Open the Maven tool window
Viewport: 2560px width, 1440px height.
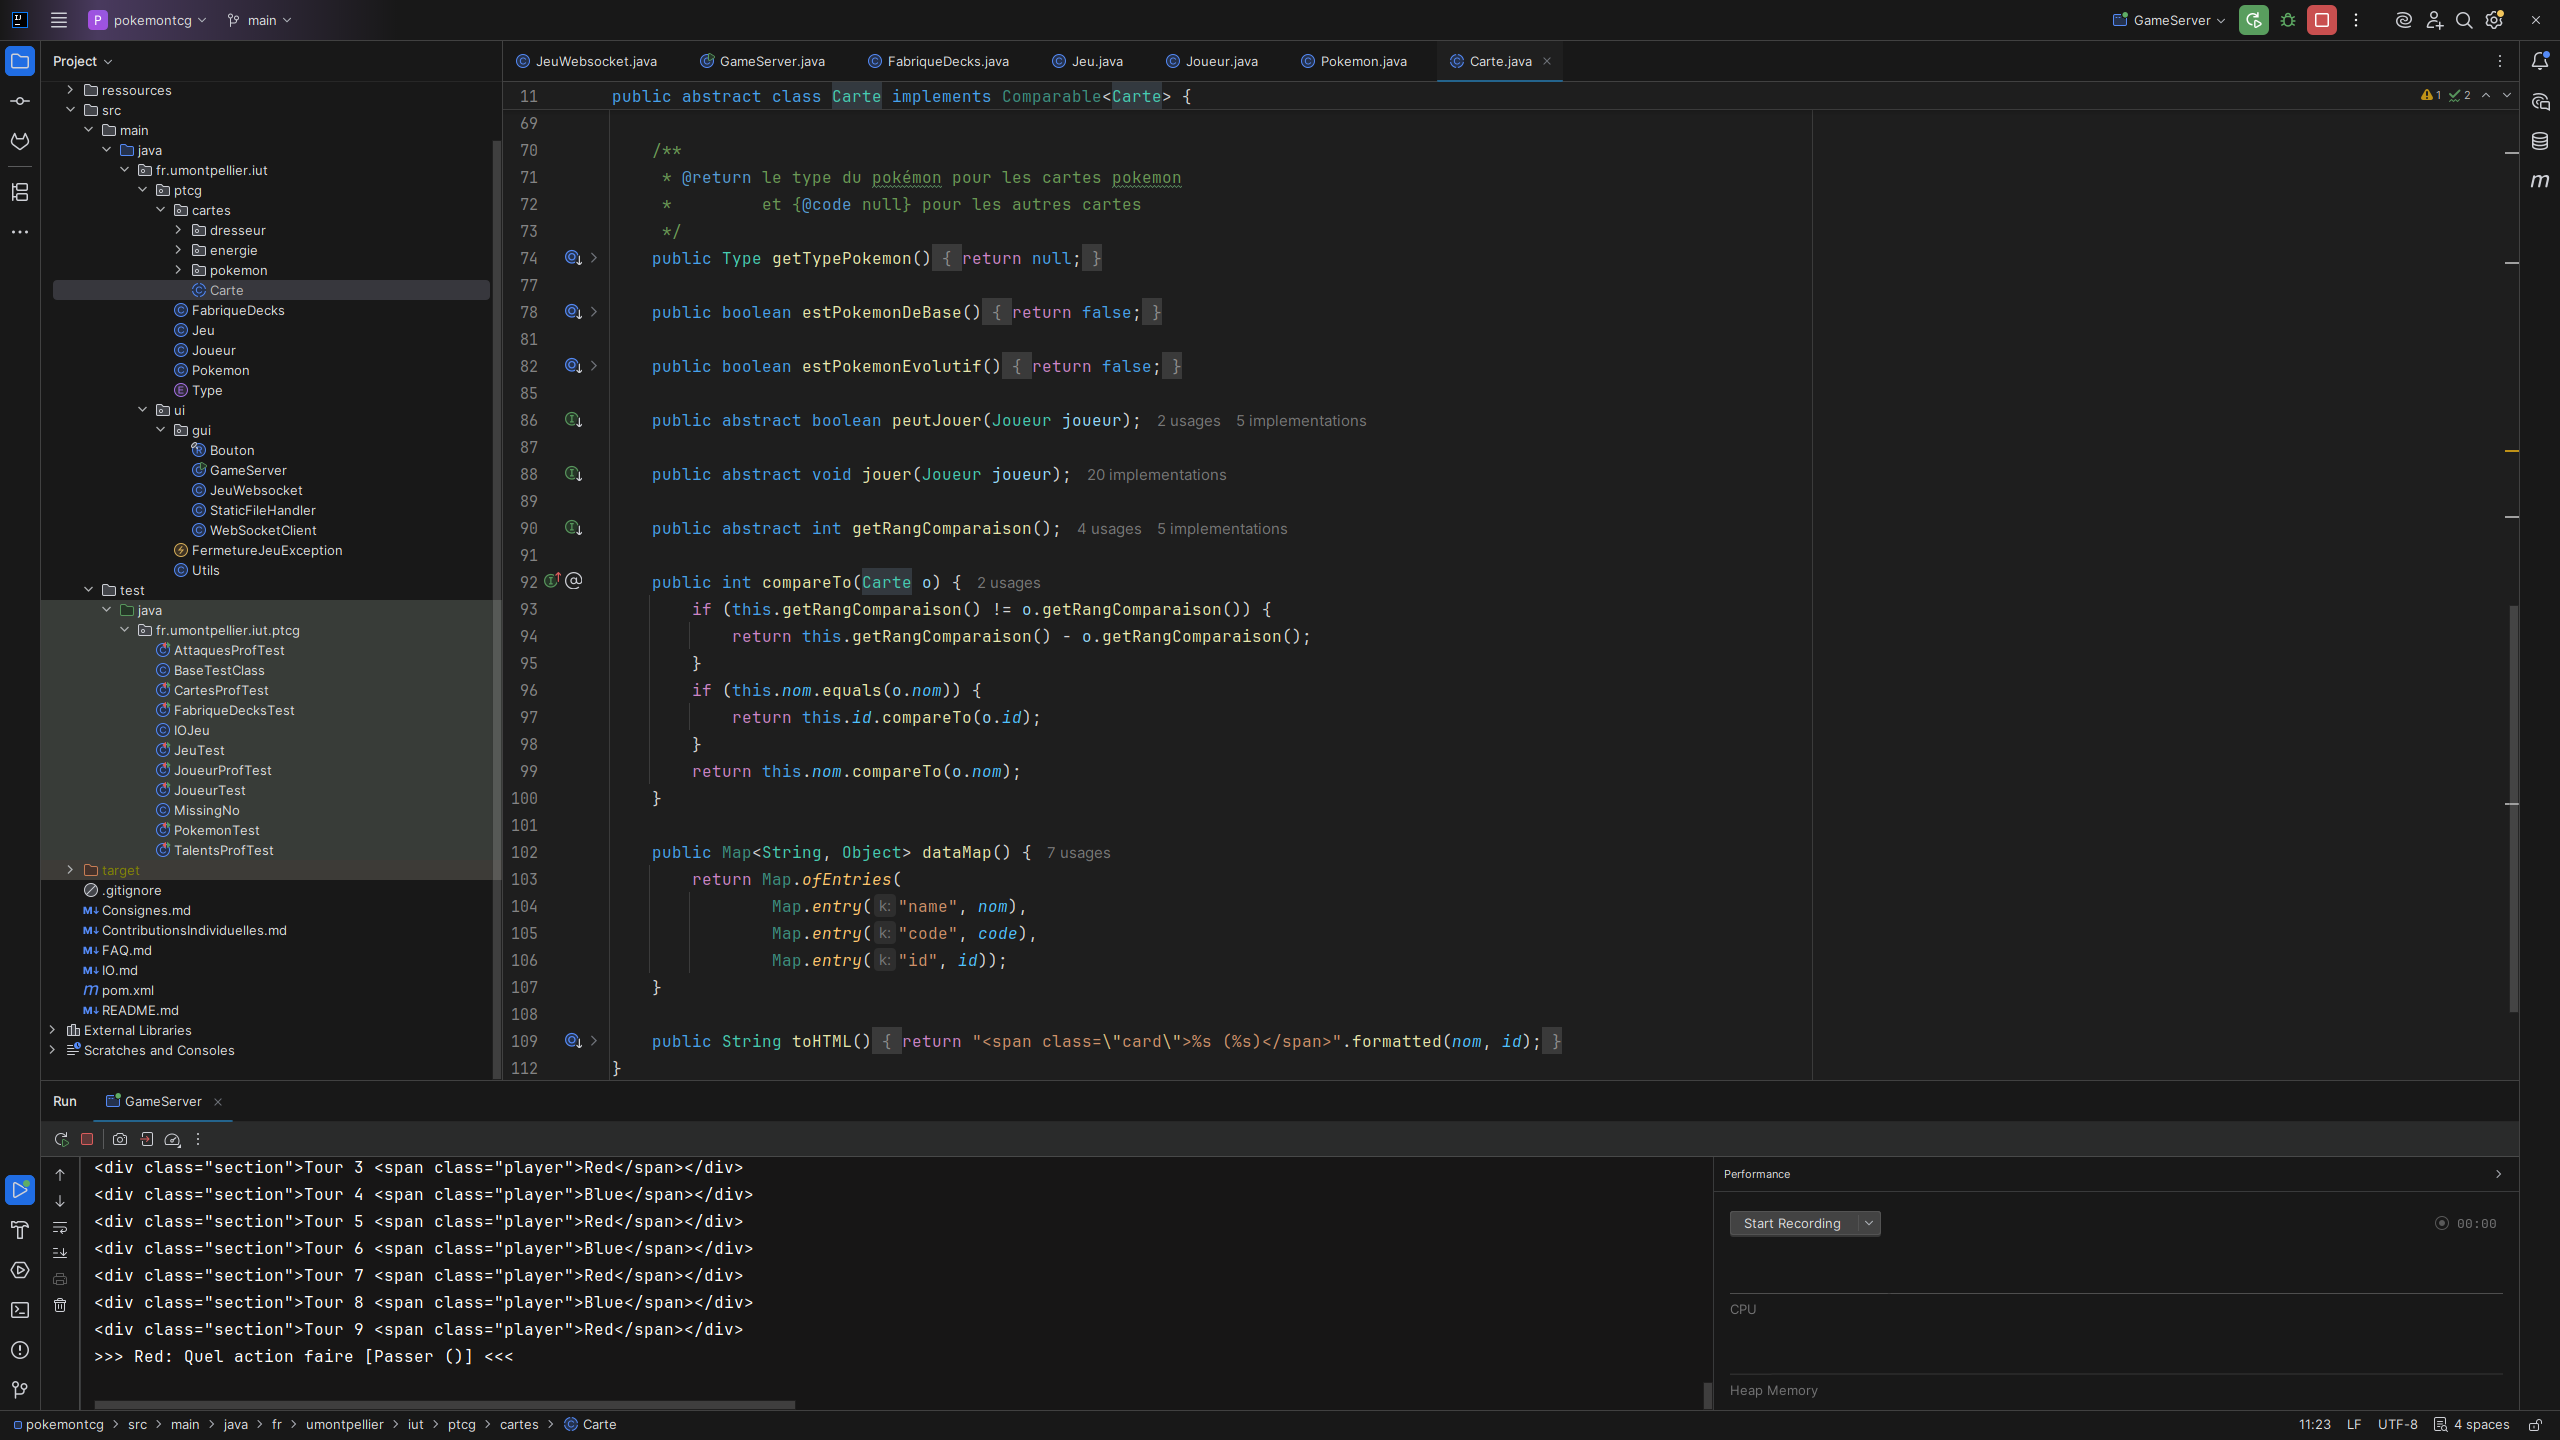click(2540, 181)
